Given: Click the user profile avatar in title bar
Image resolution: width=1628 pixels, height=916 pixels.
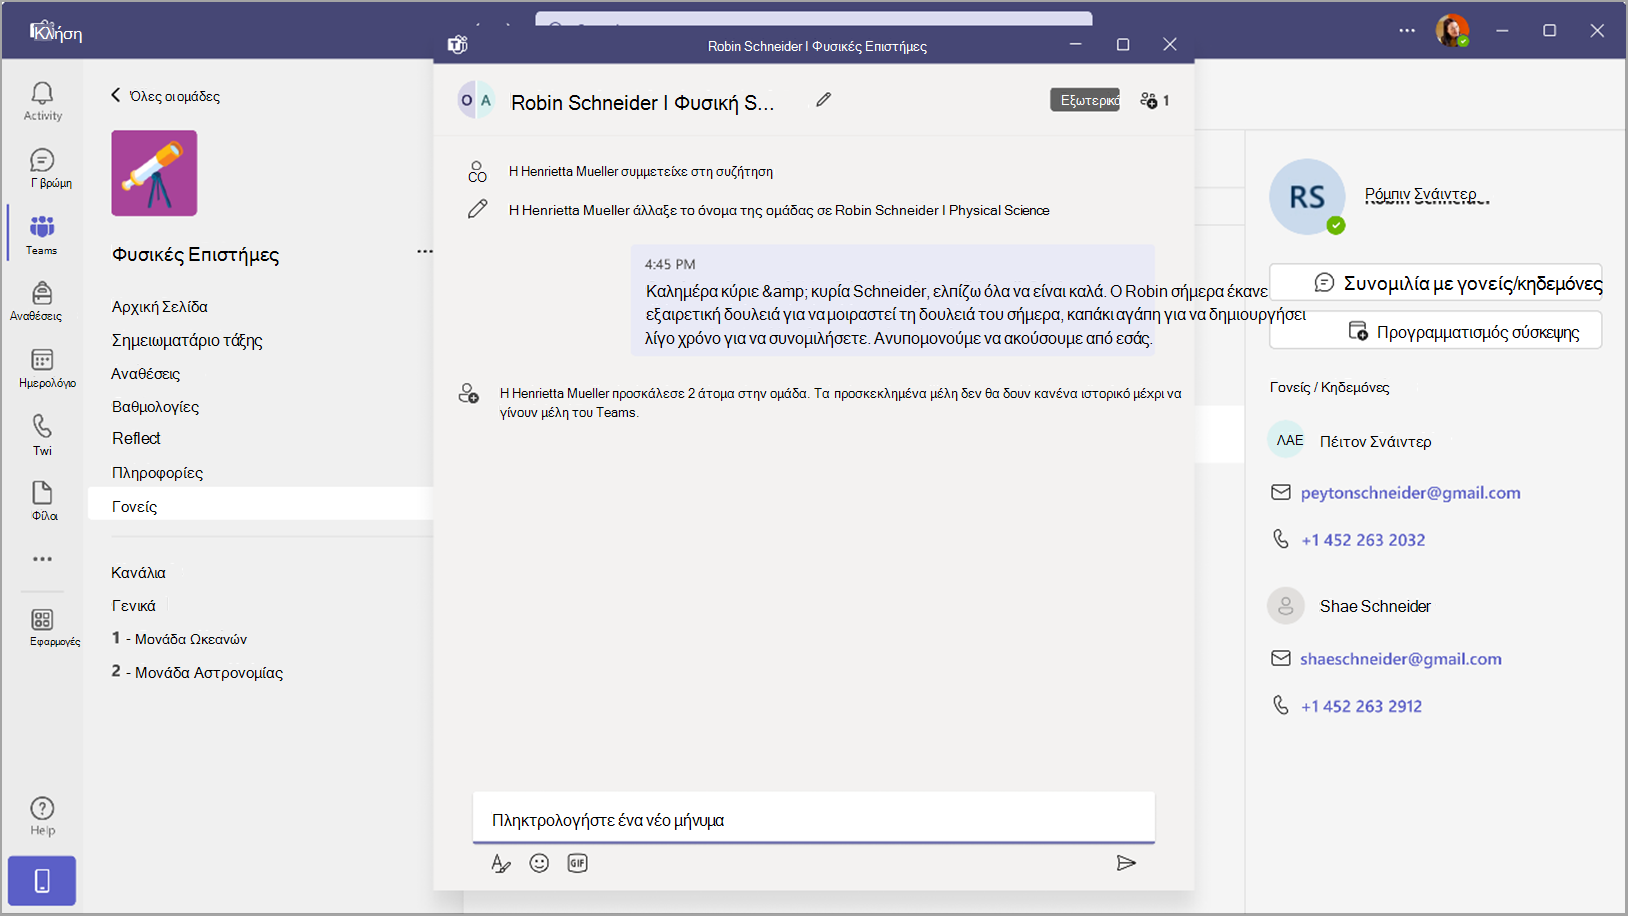Looking at the screenshot, I should pyautogui.click(x=1452, y=31).
